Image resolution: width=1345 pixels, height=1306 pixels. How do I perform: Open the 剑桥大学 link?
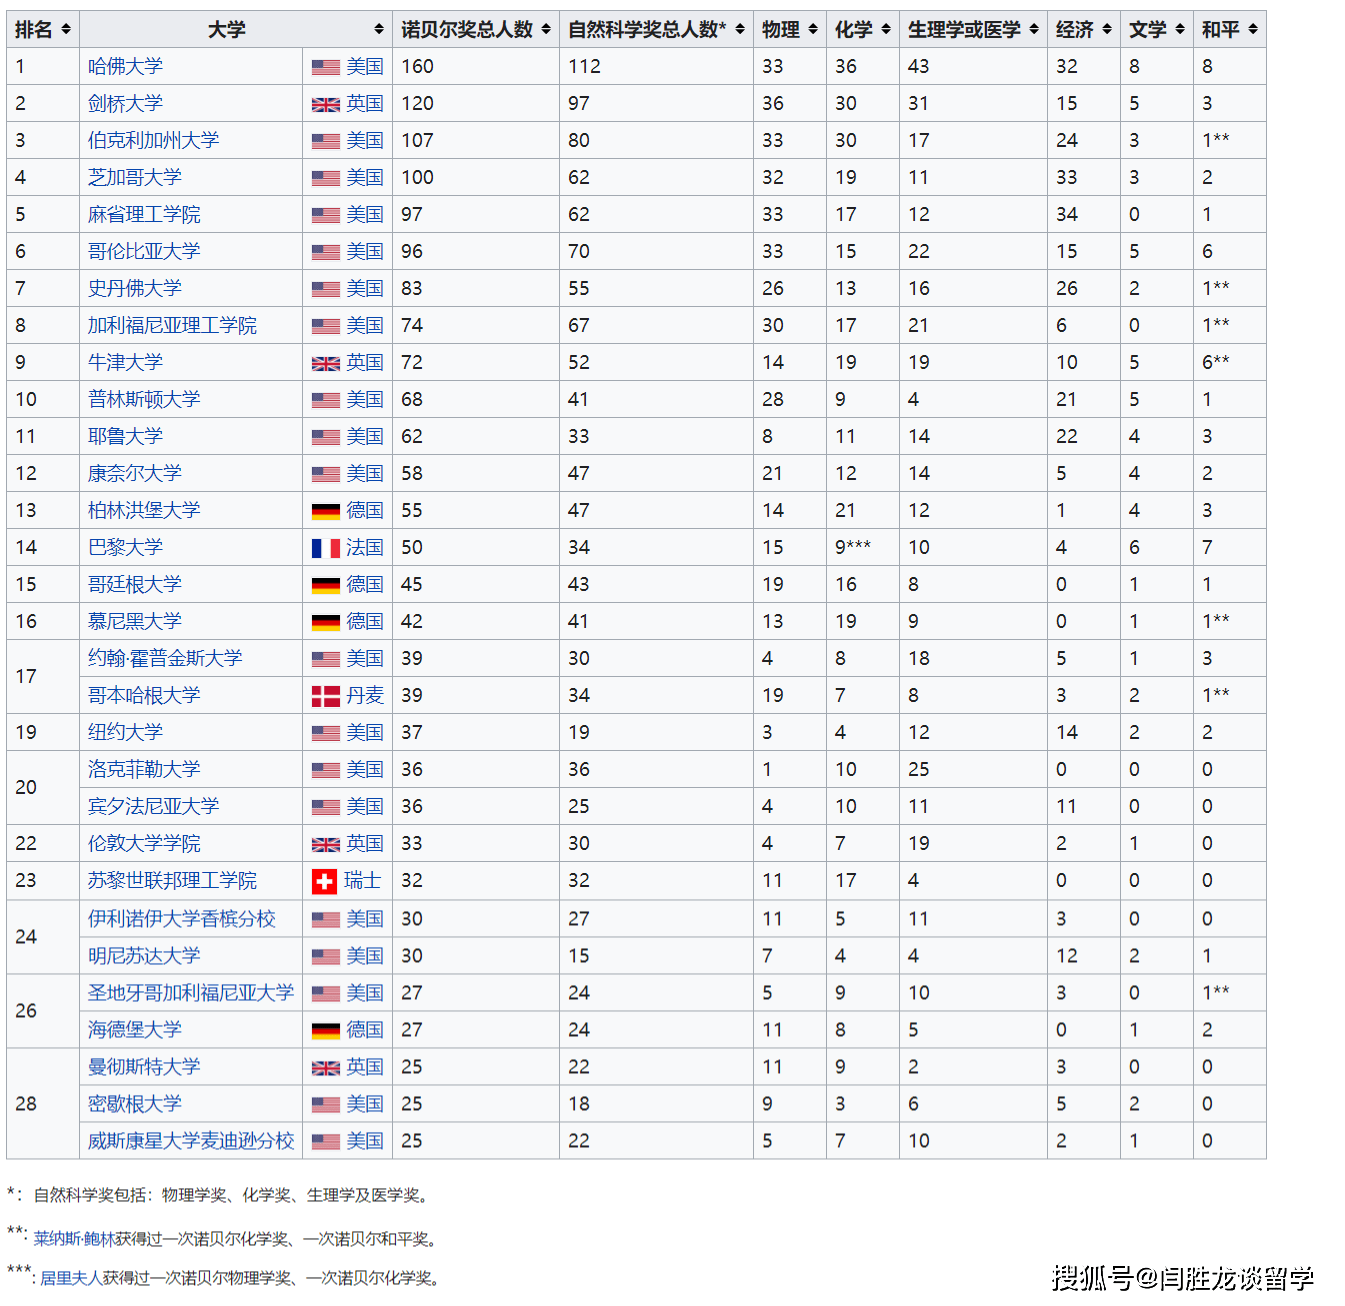[125, 103]
